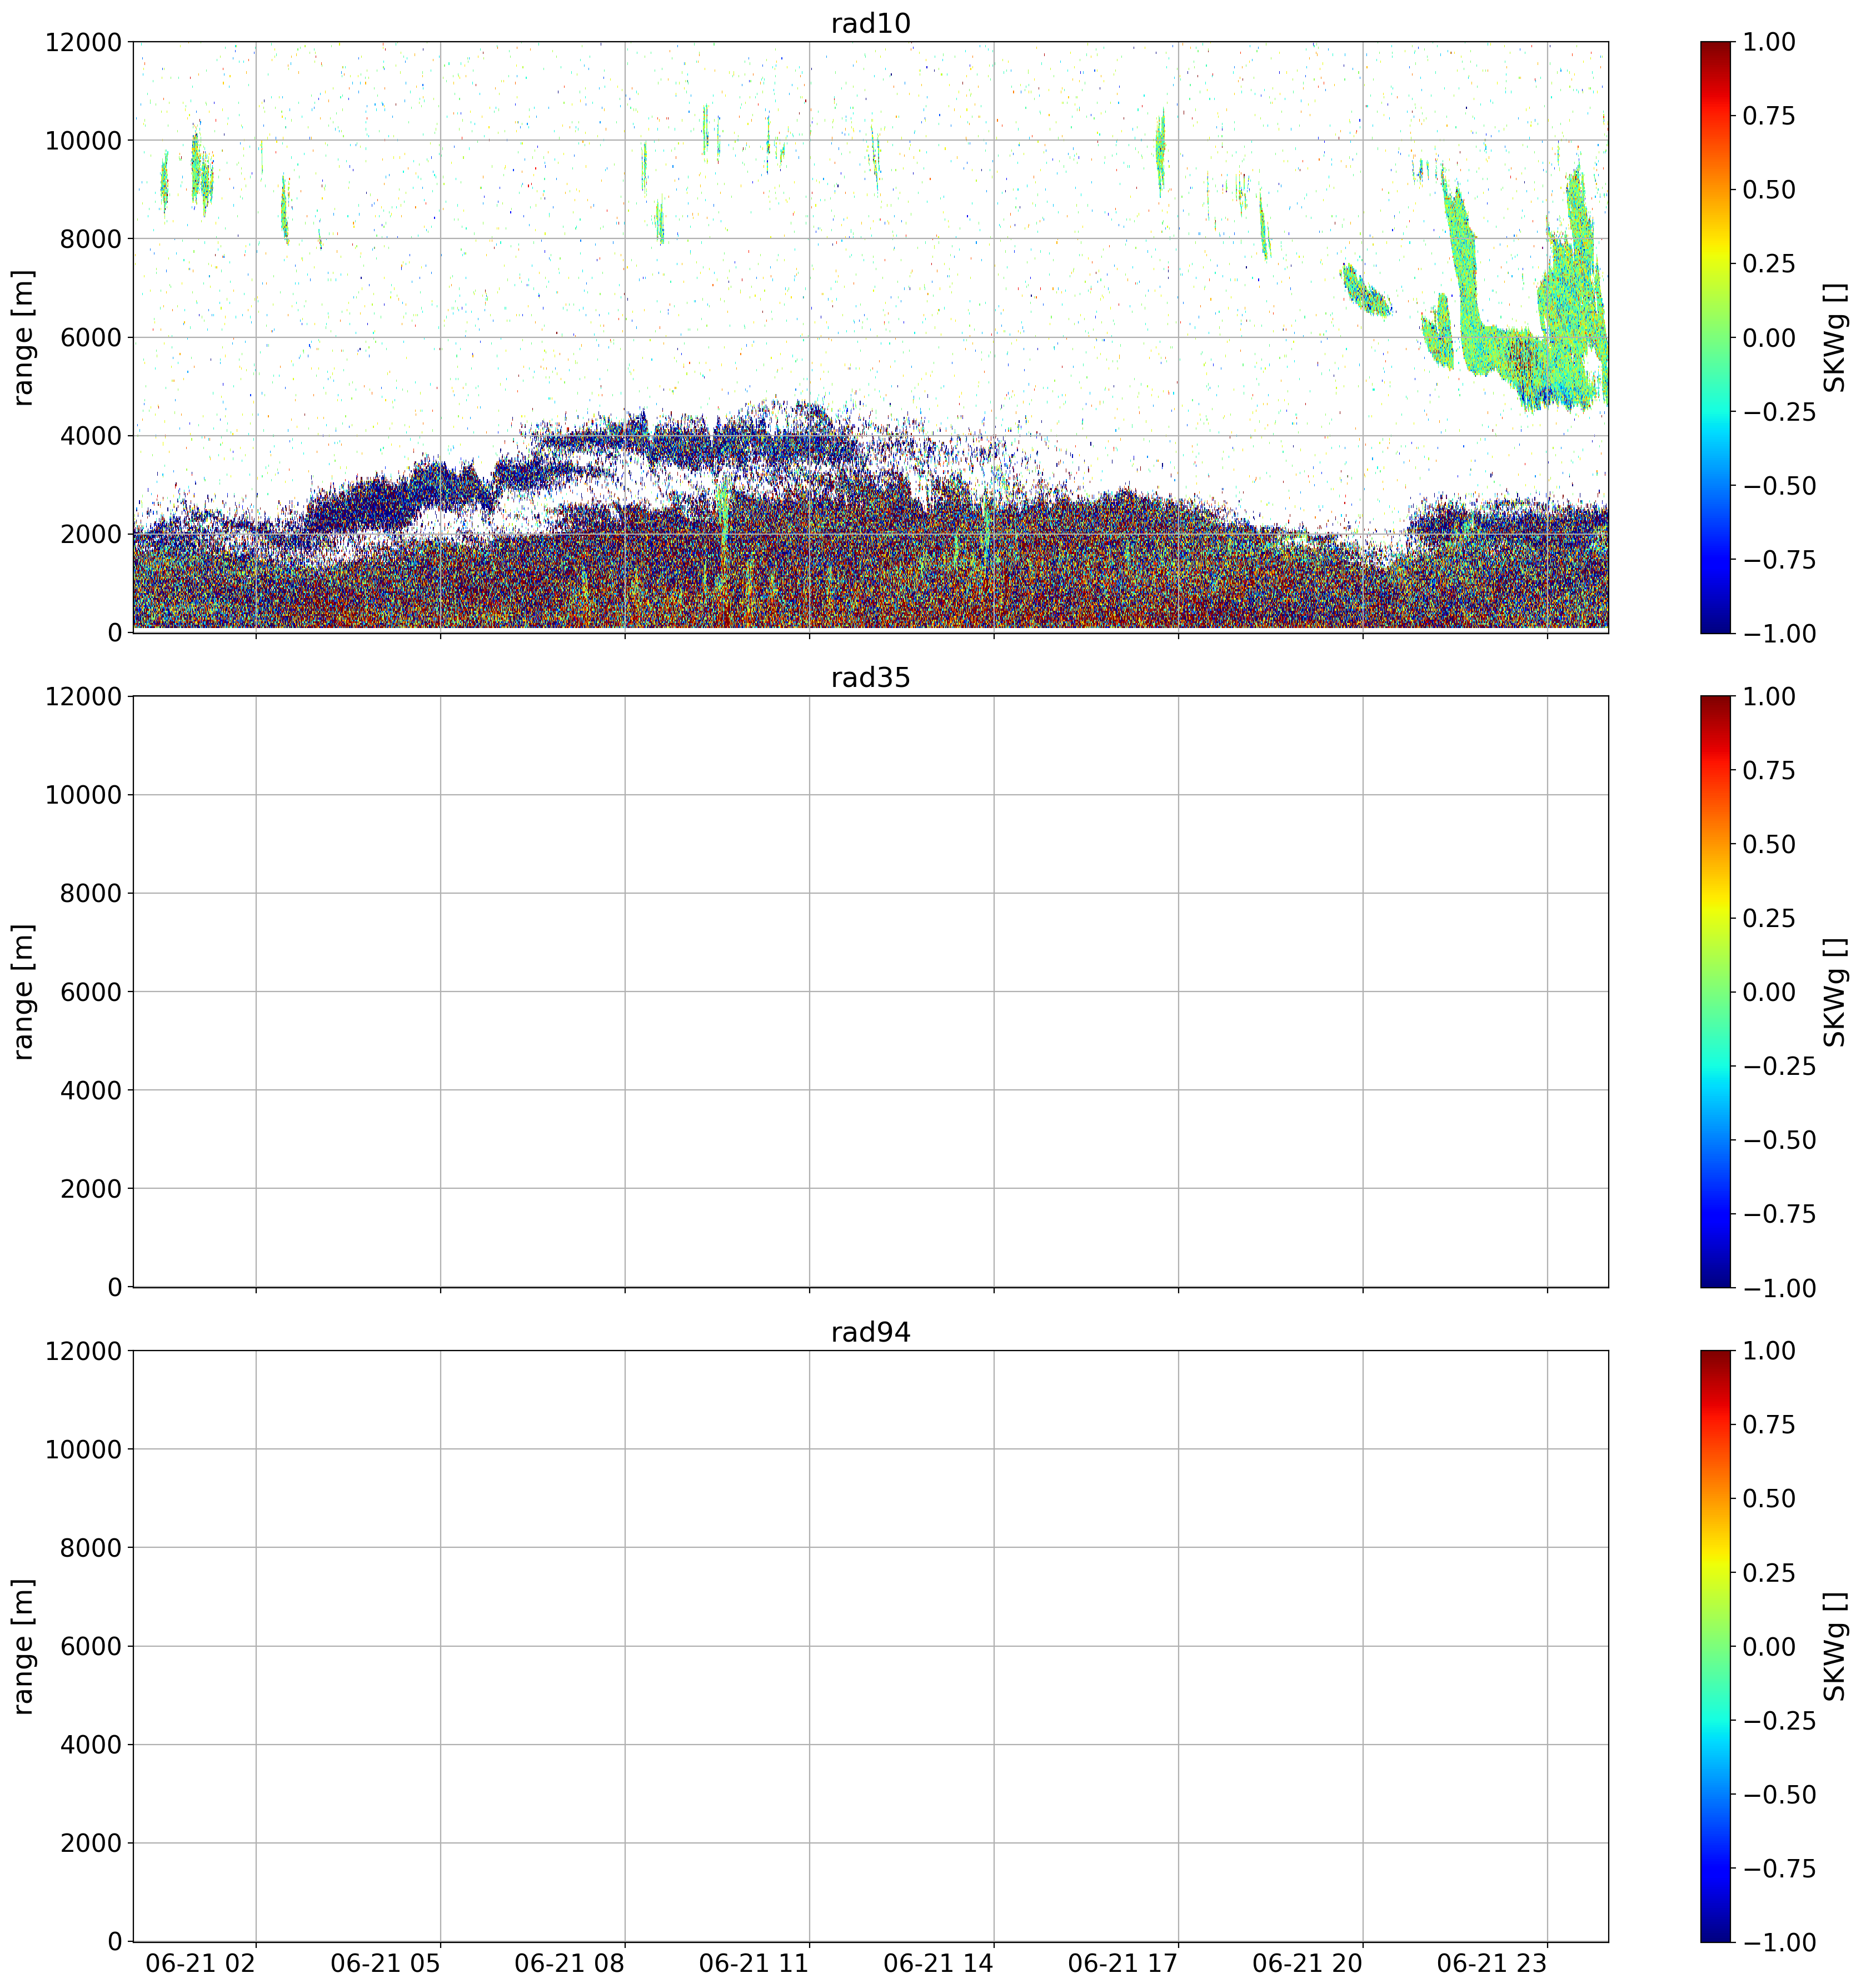Click the "6000" range tick on rad10 axis

pyautogui.click(x=91, y=337)
